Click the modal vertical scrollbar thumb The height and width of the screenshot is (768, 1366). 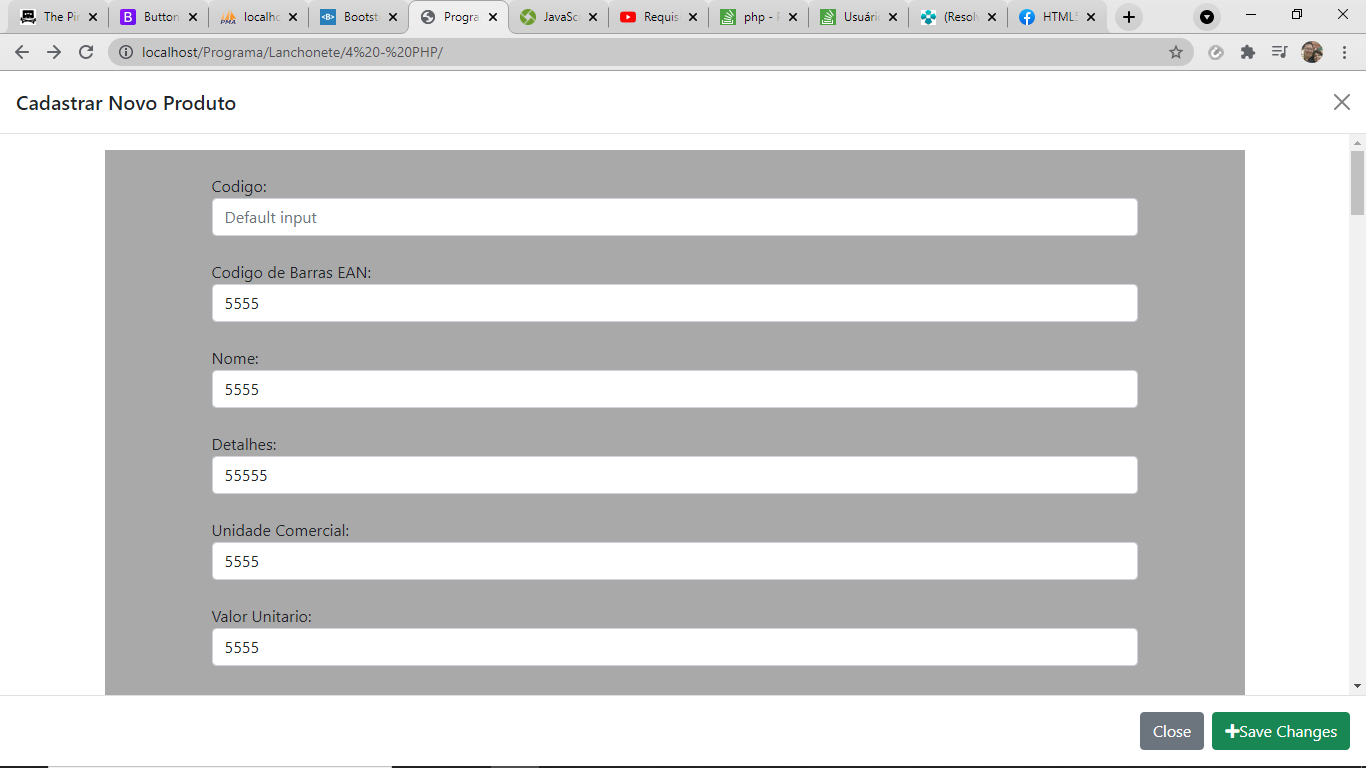pos(1357,183)
